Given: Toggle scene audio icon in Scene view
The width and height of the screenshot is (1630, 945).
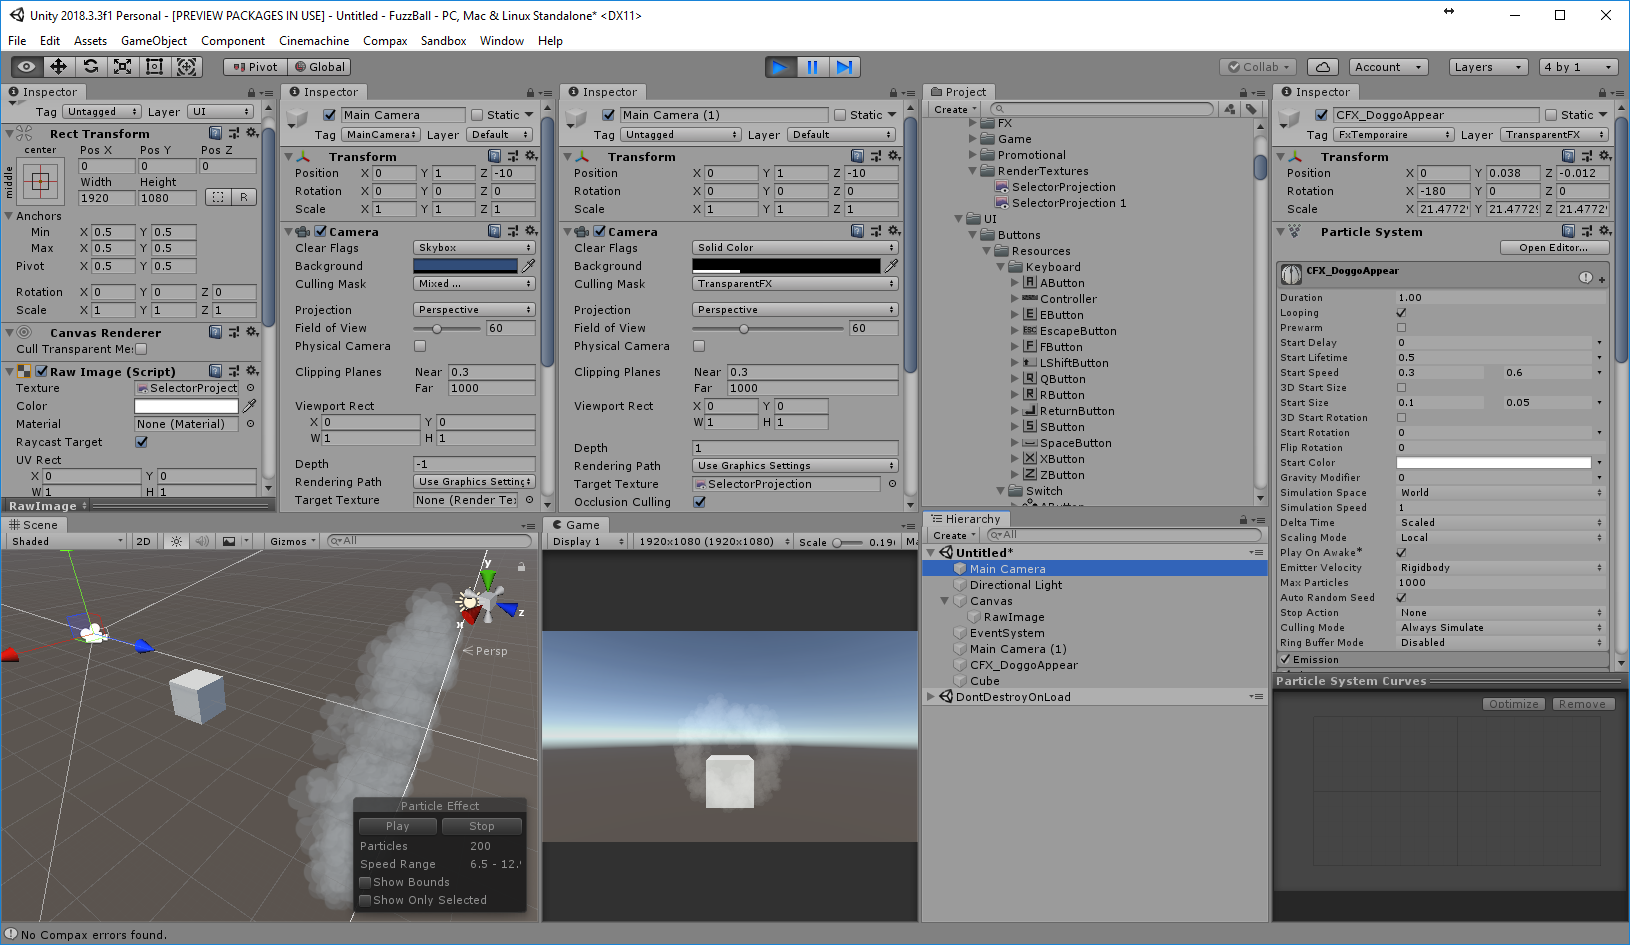Looking at the screenshot, I should click(x=202, y=541).
